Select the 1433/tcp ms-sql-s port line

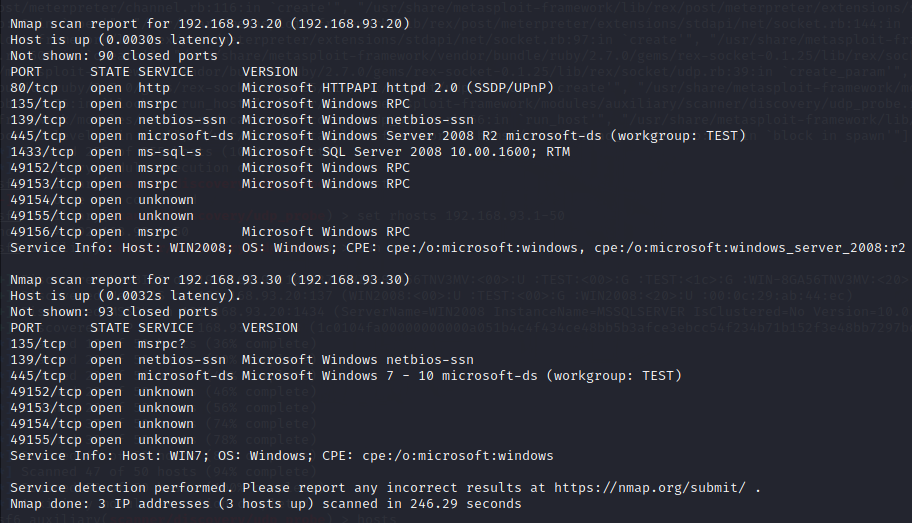(x=290, y=152)
